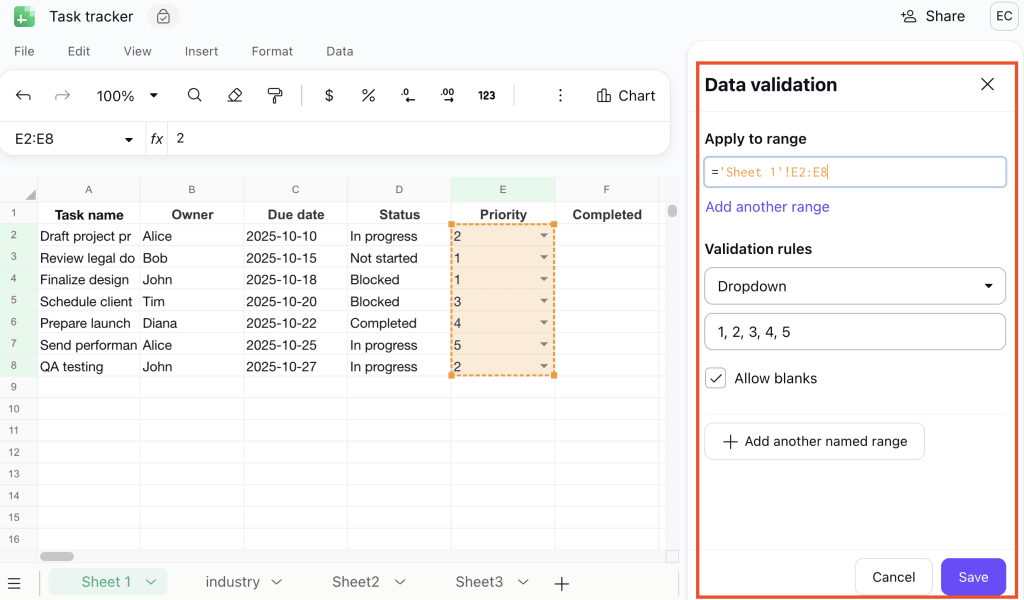
Task: Open search in the sheet
Action: click(194, 95)
